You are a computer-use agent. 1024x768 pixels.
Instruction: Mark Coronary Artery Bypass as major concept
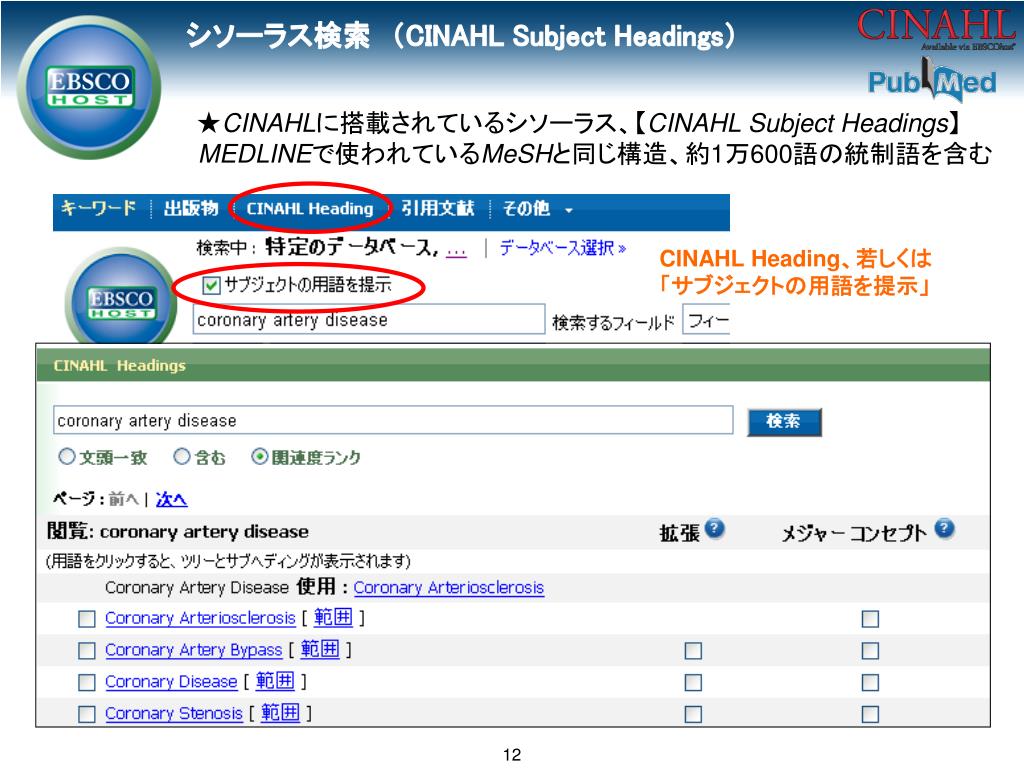(871, 650)
